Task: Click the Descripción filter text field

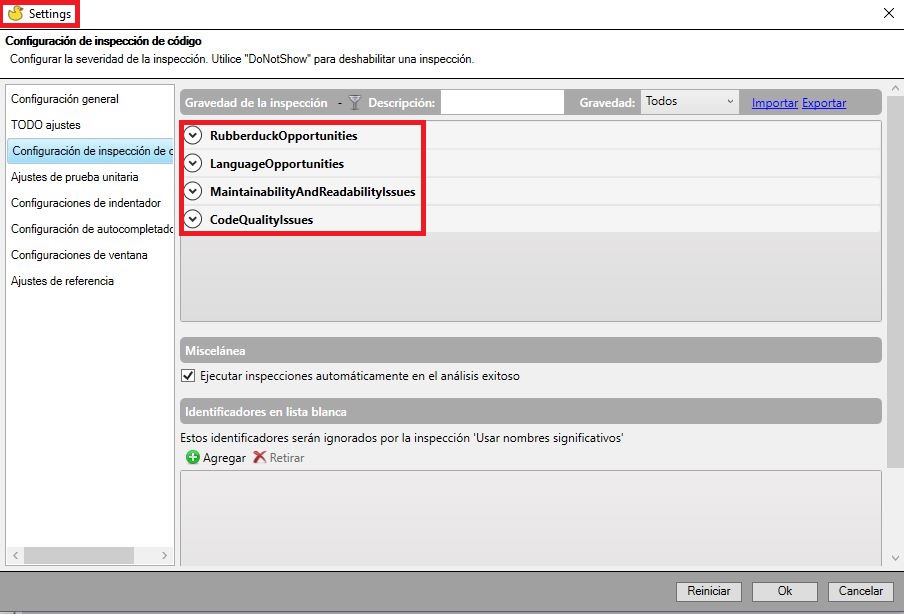Action: pyautogui.click(x=502, y=102)
